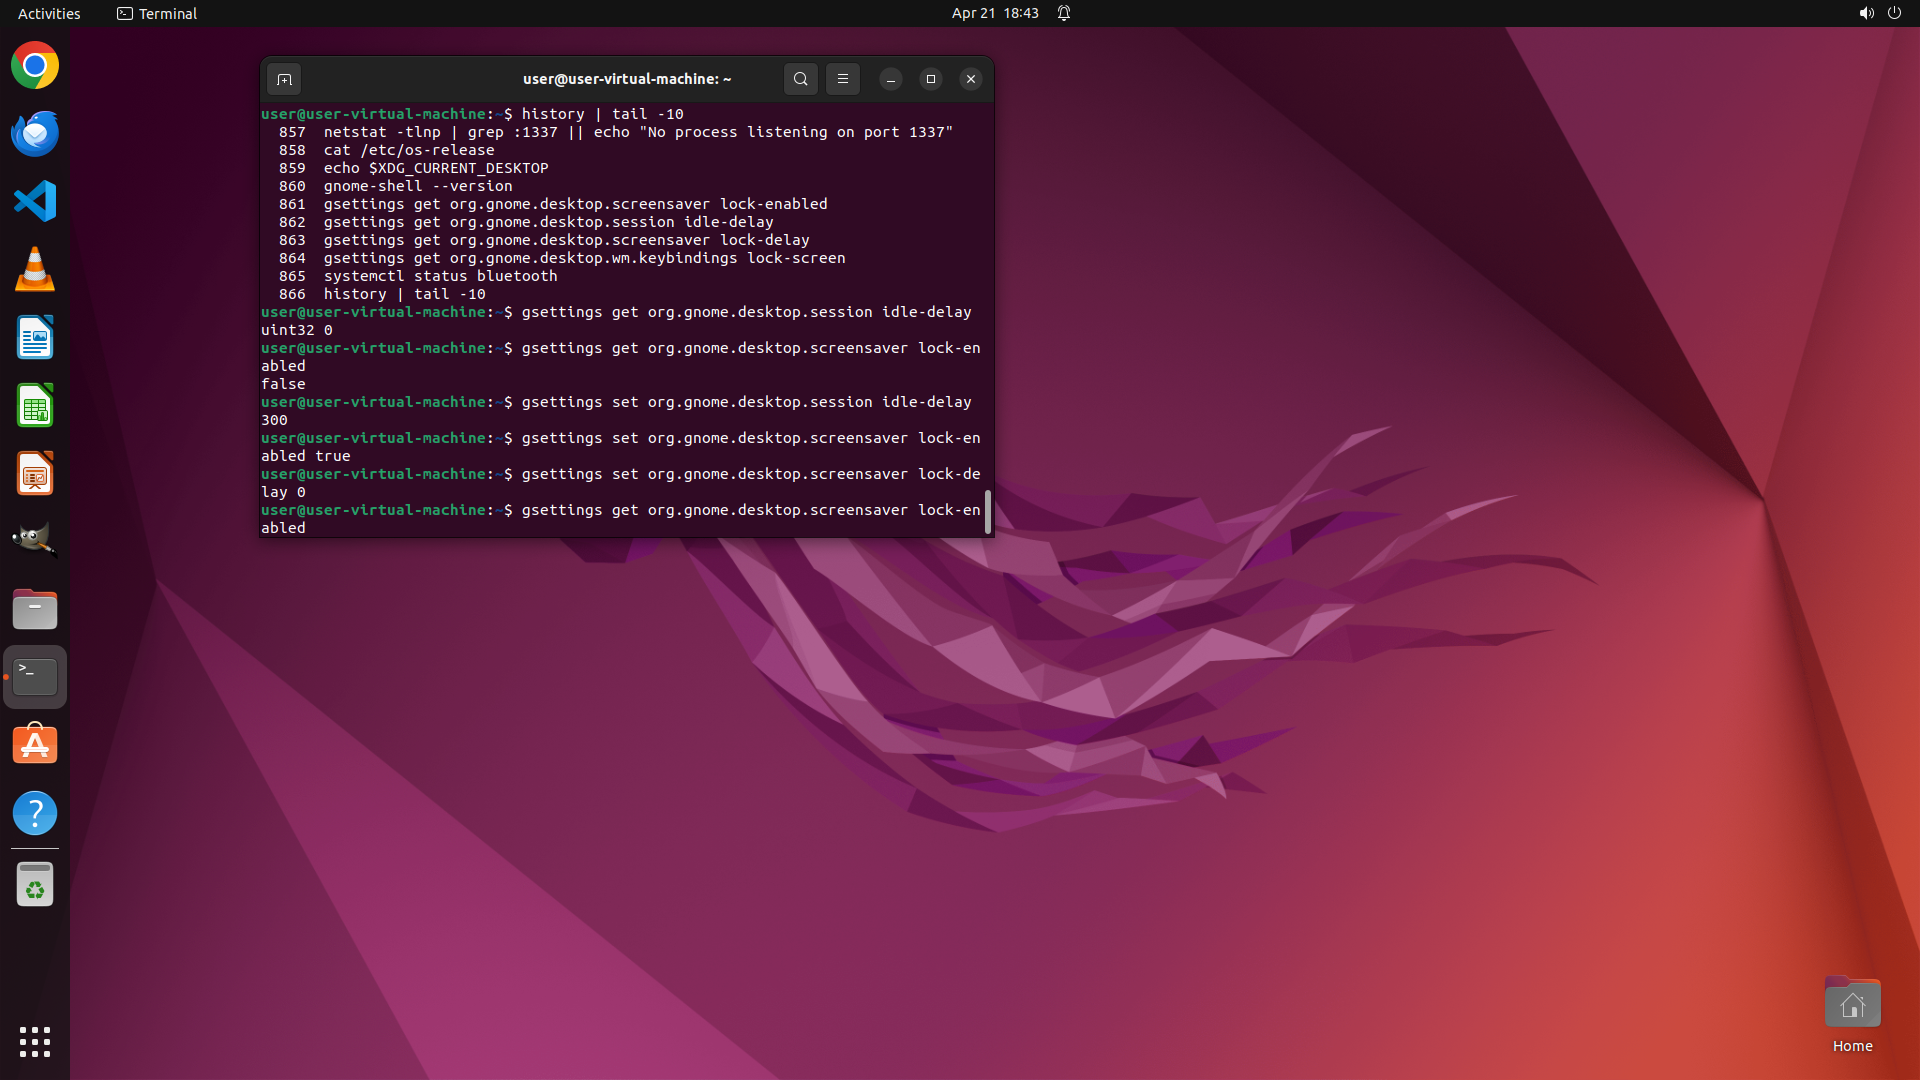Click the terminal search icon
The width and height of the screenshot is (1920, 1080).
tap(800, 79)
